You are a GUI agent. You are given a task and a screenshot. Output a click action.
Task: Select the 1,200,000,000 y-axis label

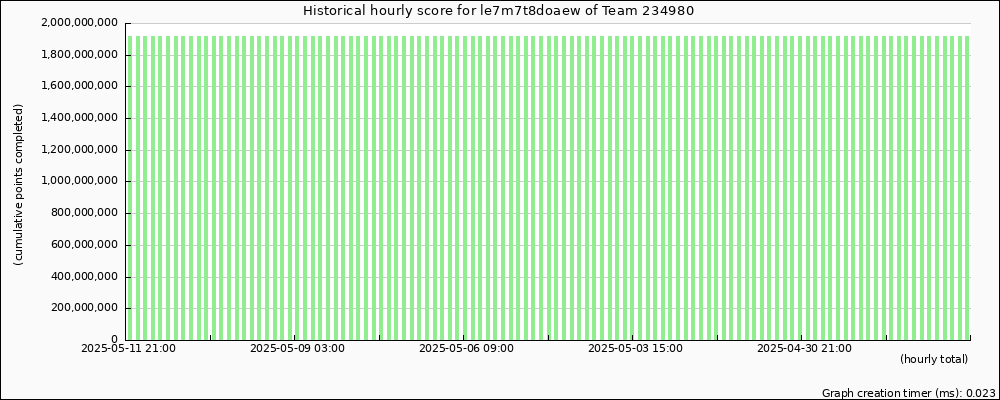pyautogui.click(x=79, y=150)
